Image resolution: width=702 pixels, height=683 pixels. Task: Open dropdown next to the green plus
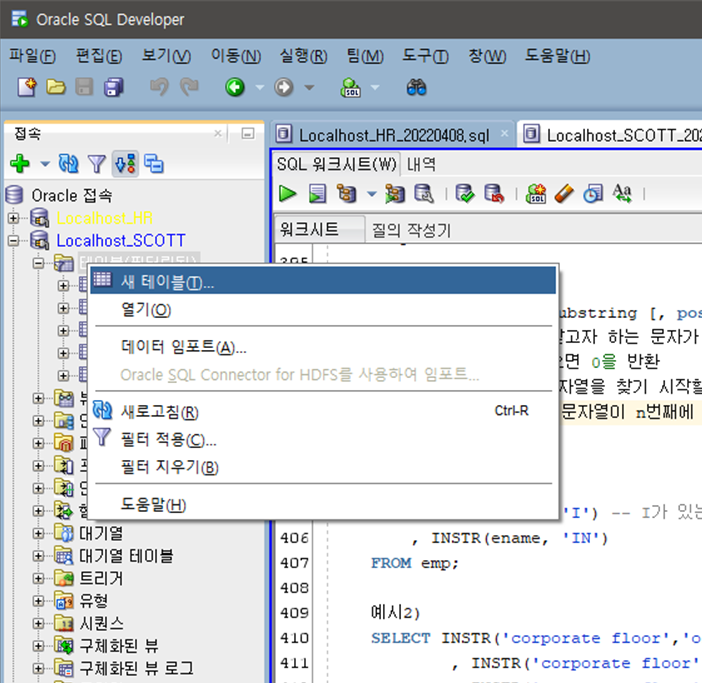pos(45,164)
